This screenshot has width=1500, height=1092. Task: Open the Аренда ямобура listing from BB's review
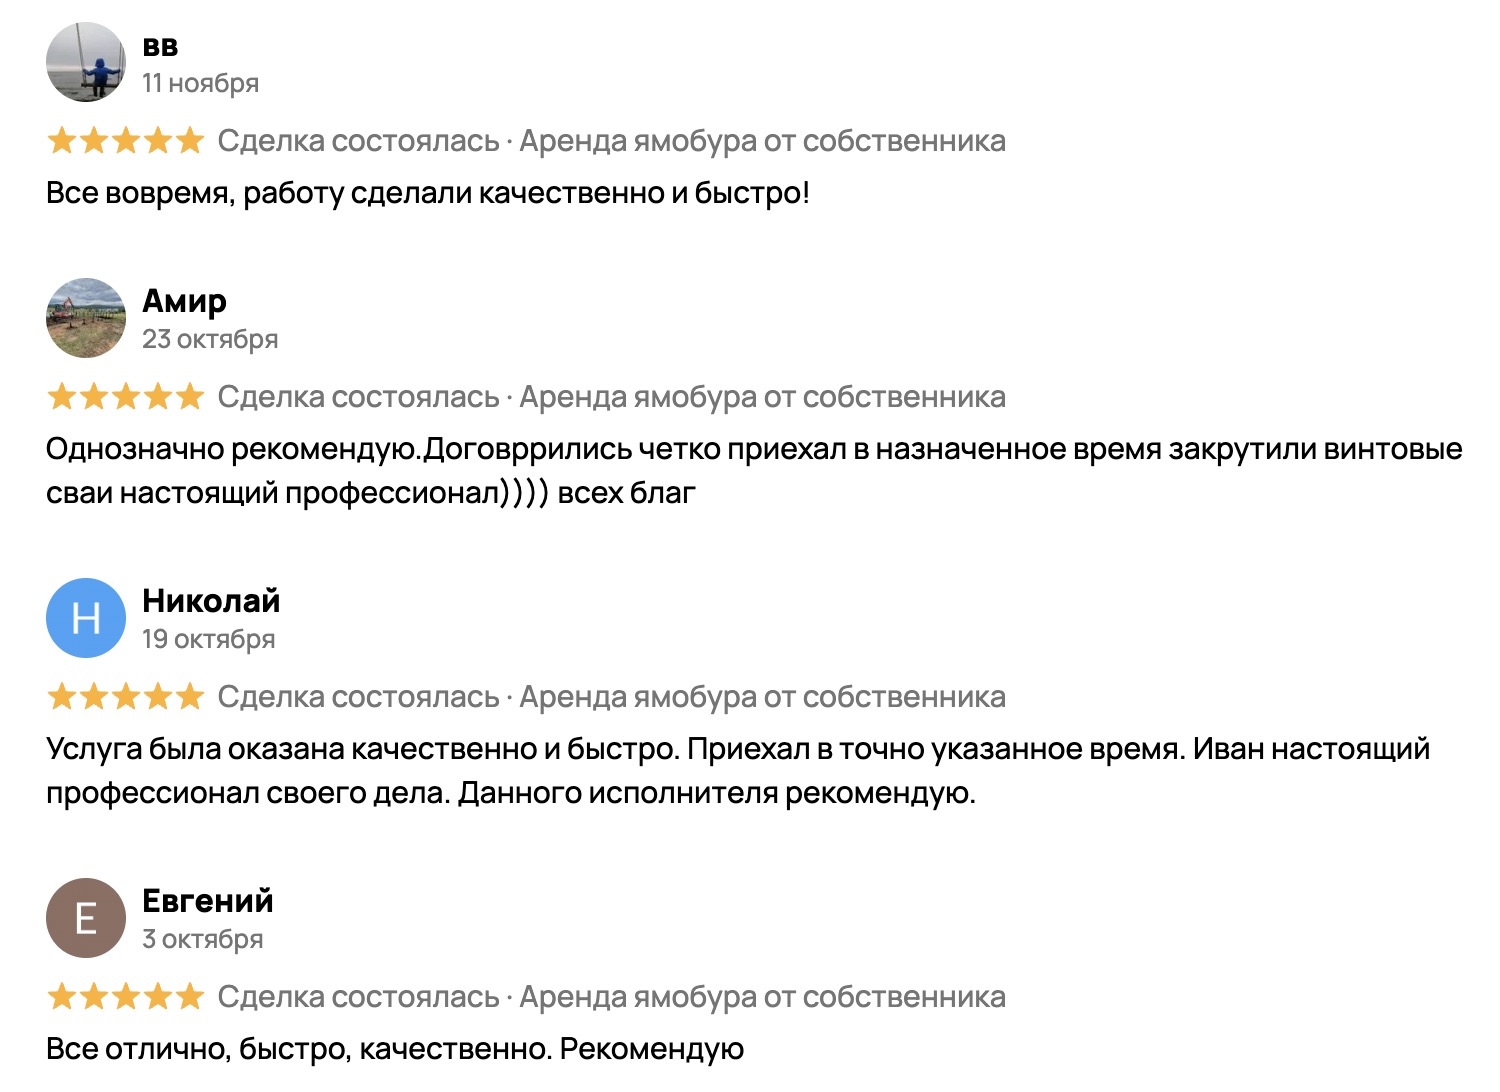pyautogui.click(x=760, y=141)
